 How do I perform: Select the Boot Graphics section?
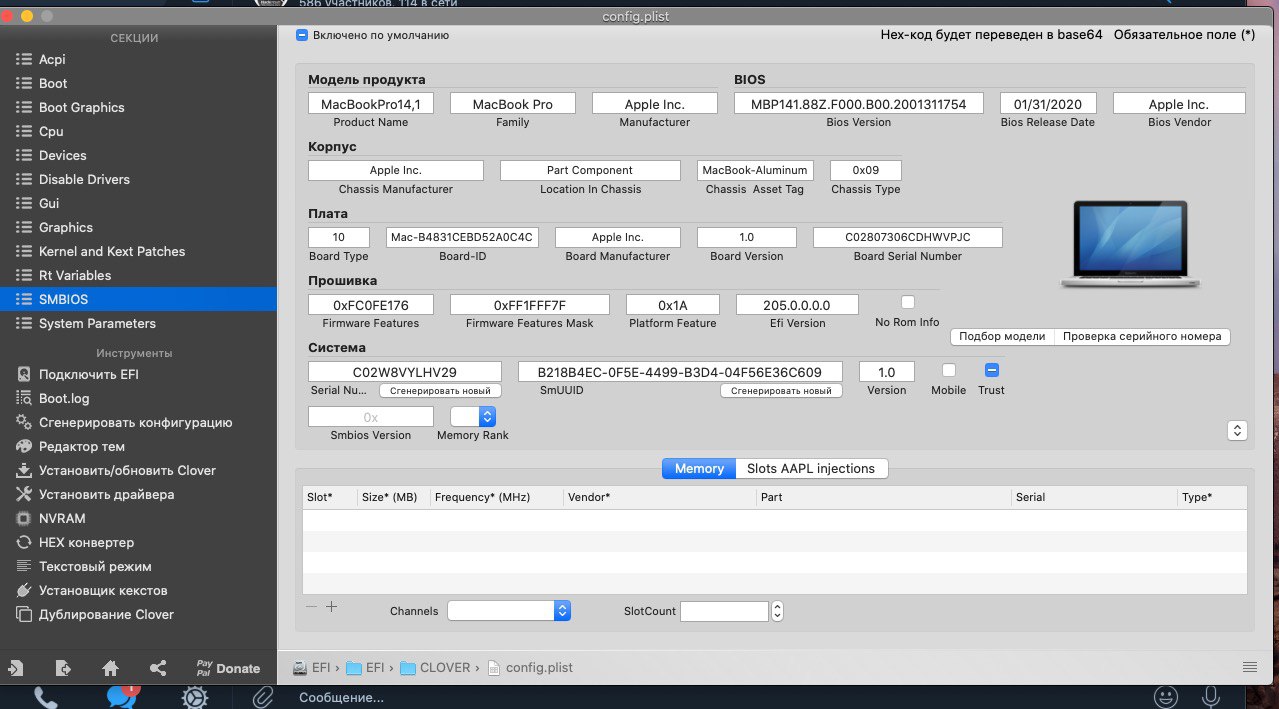(138, 107)
